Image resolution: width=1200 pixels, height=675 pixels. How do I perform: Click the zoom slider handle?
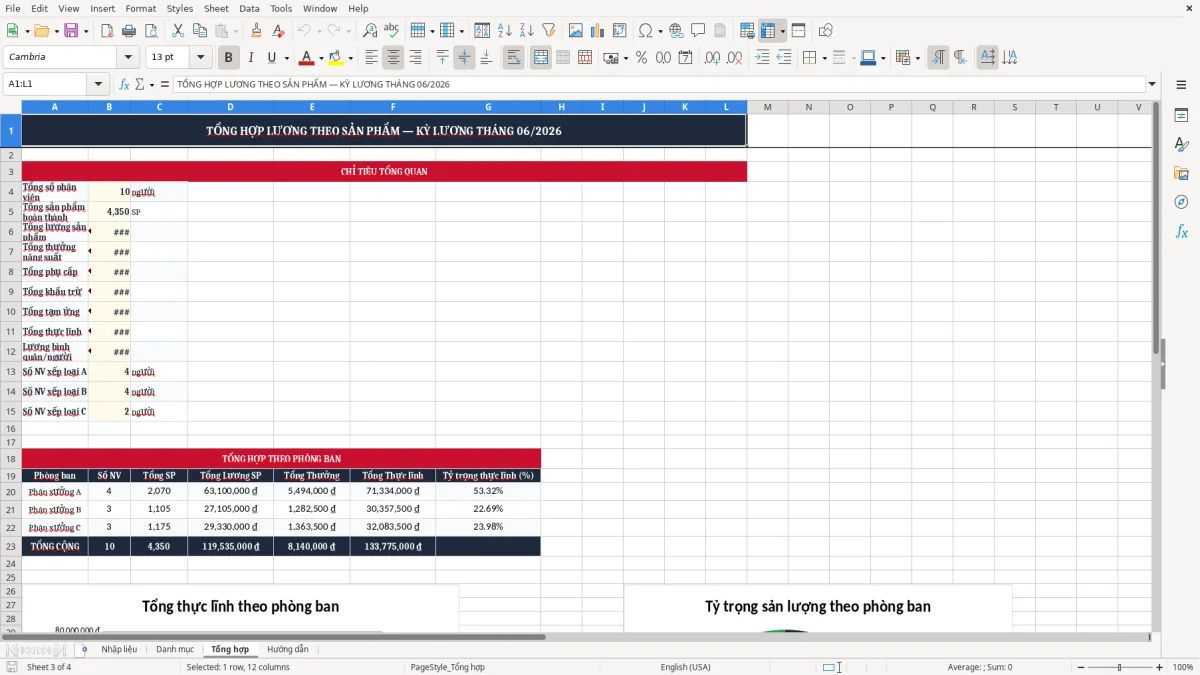(x=1119, y=667)
